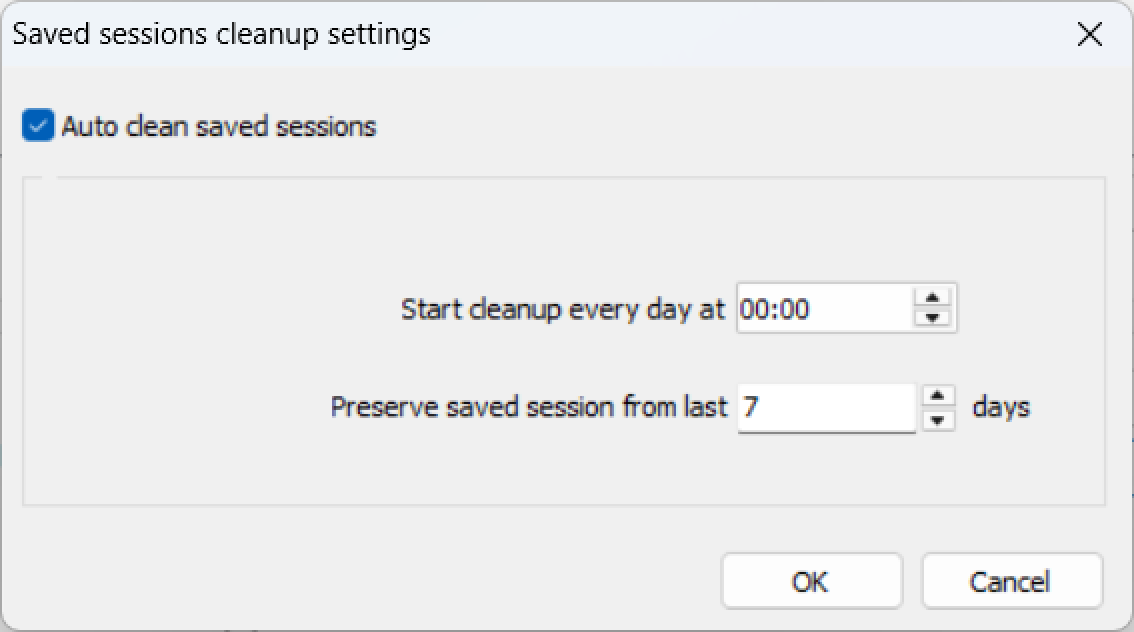Click blank dialog area left of OK
Image resolution: width=1134 pixels, height=632 pixels.
[x=400, y=581]
